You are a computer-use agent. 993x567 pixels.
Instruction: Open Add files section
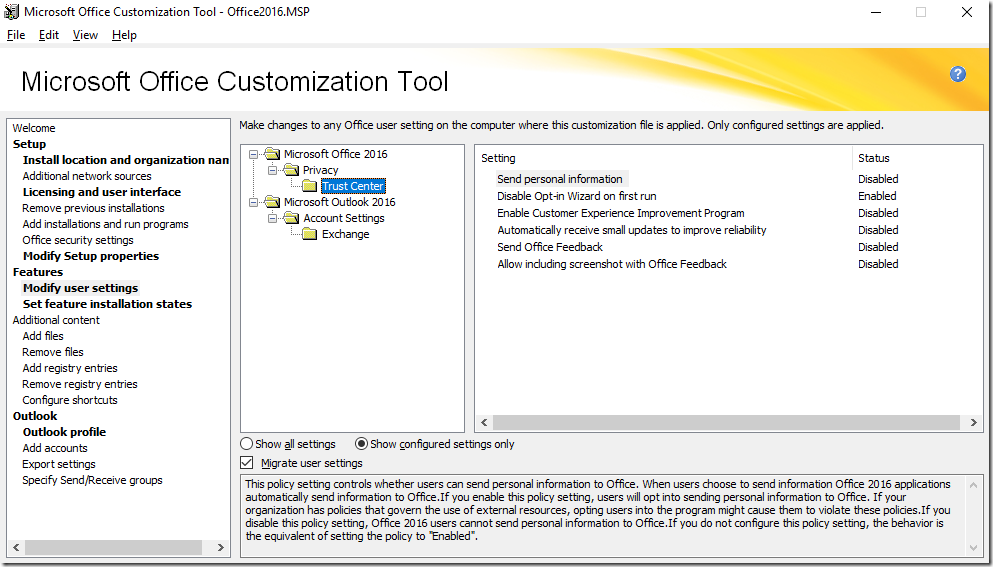pyautogui.click(x=42, y=336)
